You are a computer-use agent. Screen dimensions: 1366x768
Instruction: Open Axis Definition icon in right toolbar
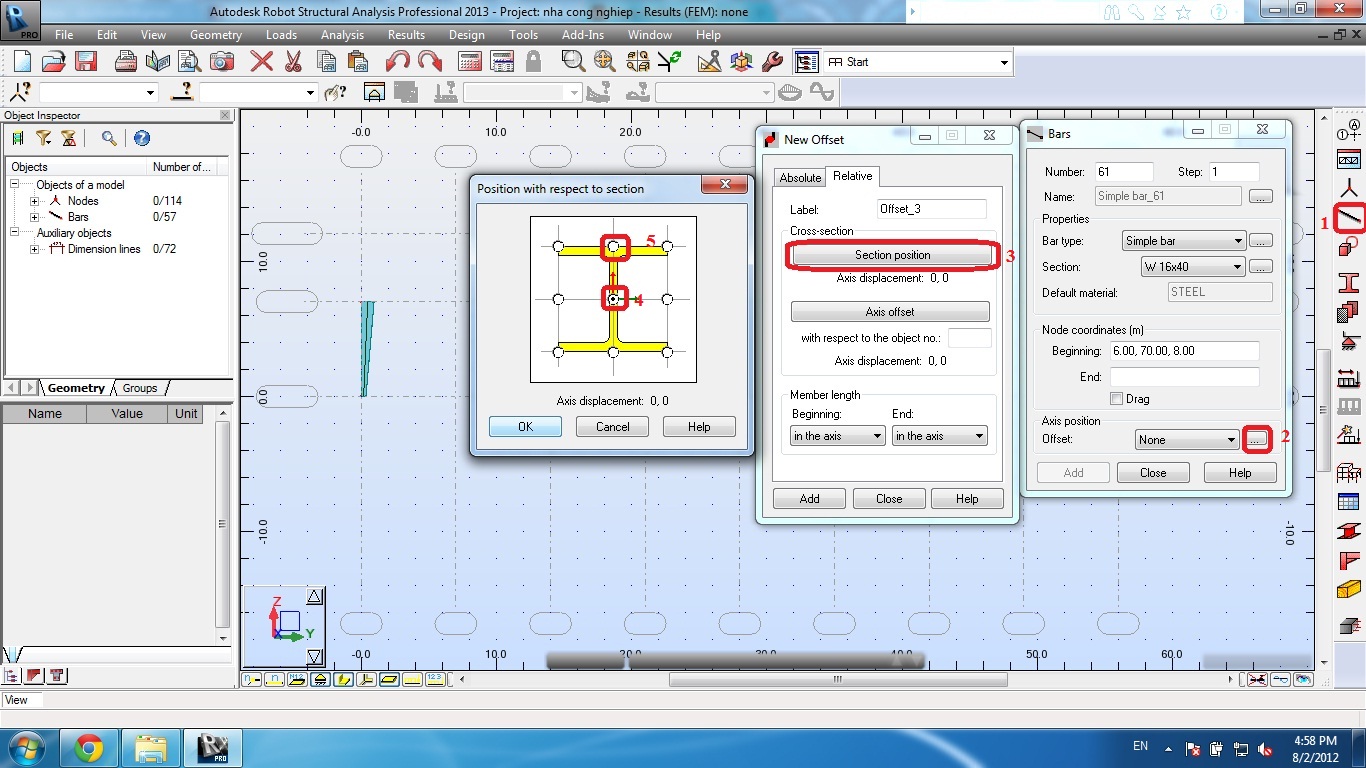[1349, 128]
